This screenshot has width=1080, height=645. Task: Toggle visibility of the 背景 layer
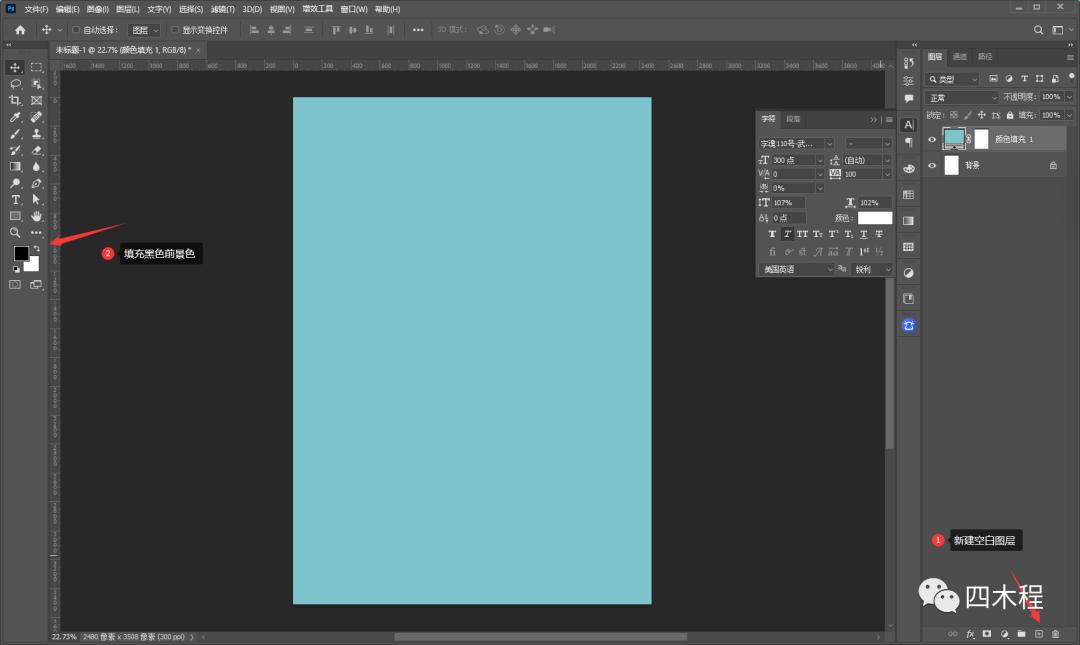(932, 166)
